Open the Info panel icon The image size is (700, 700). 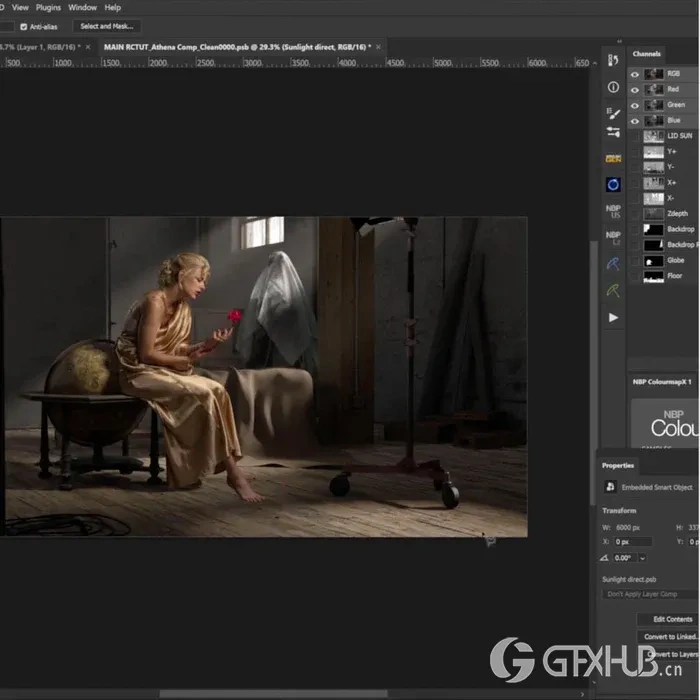[613, 87]
